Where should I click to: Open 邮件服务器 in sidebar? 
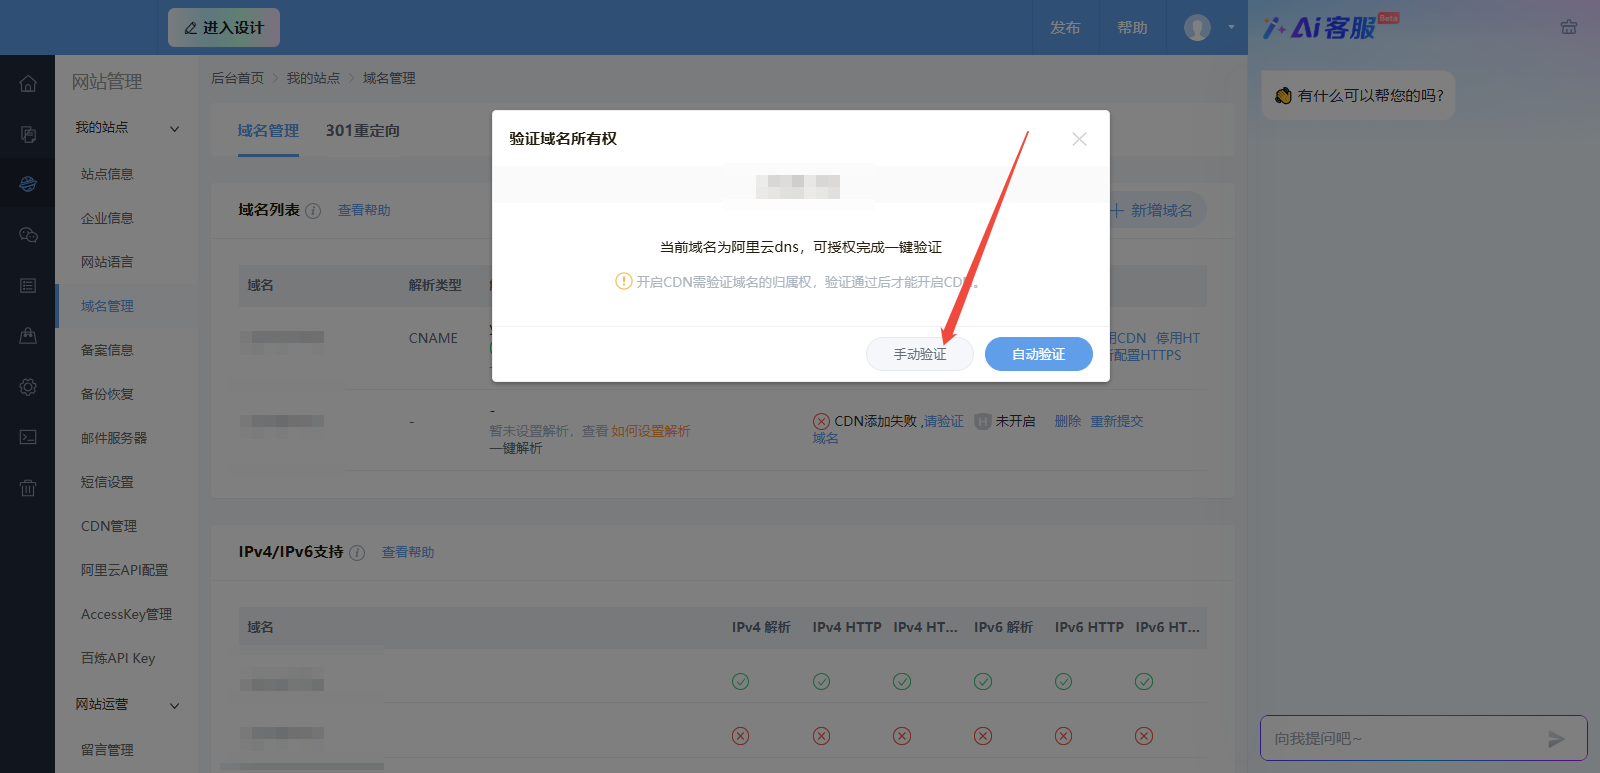pos(114,438)
